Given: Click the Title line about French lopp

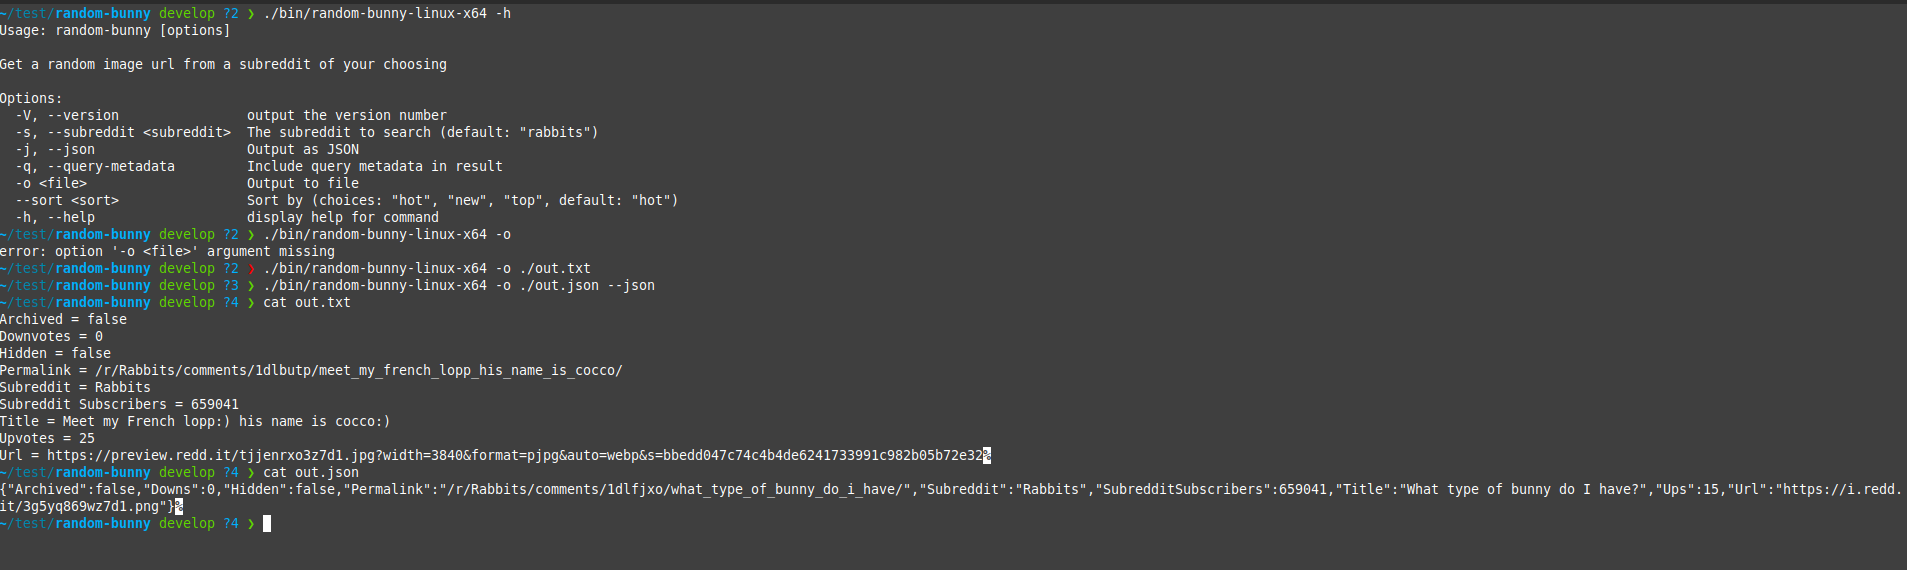Looking at the screenshot, I should [x=195, y=421].
